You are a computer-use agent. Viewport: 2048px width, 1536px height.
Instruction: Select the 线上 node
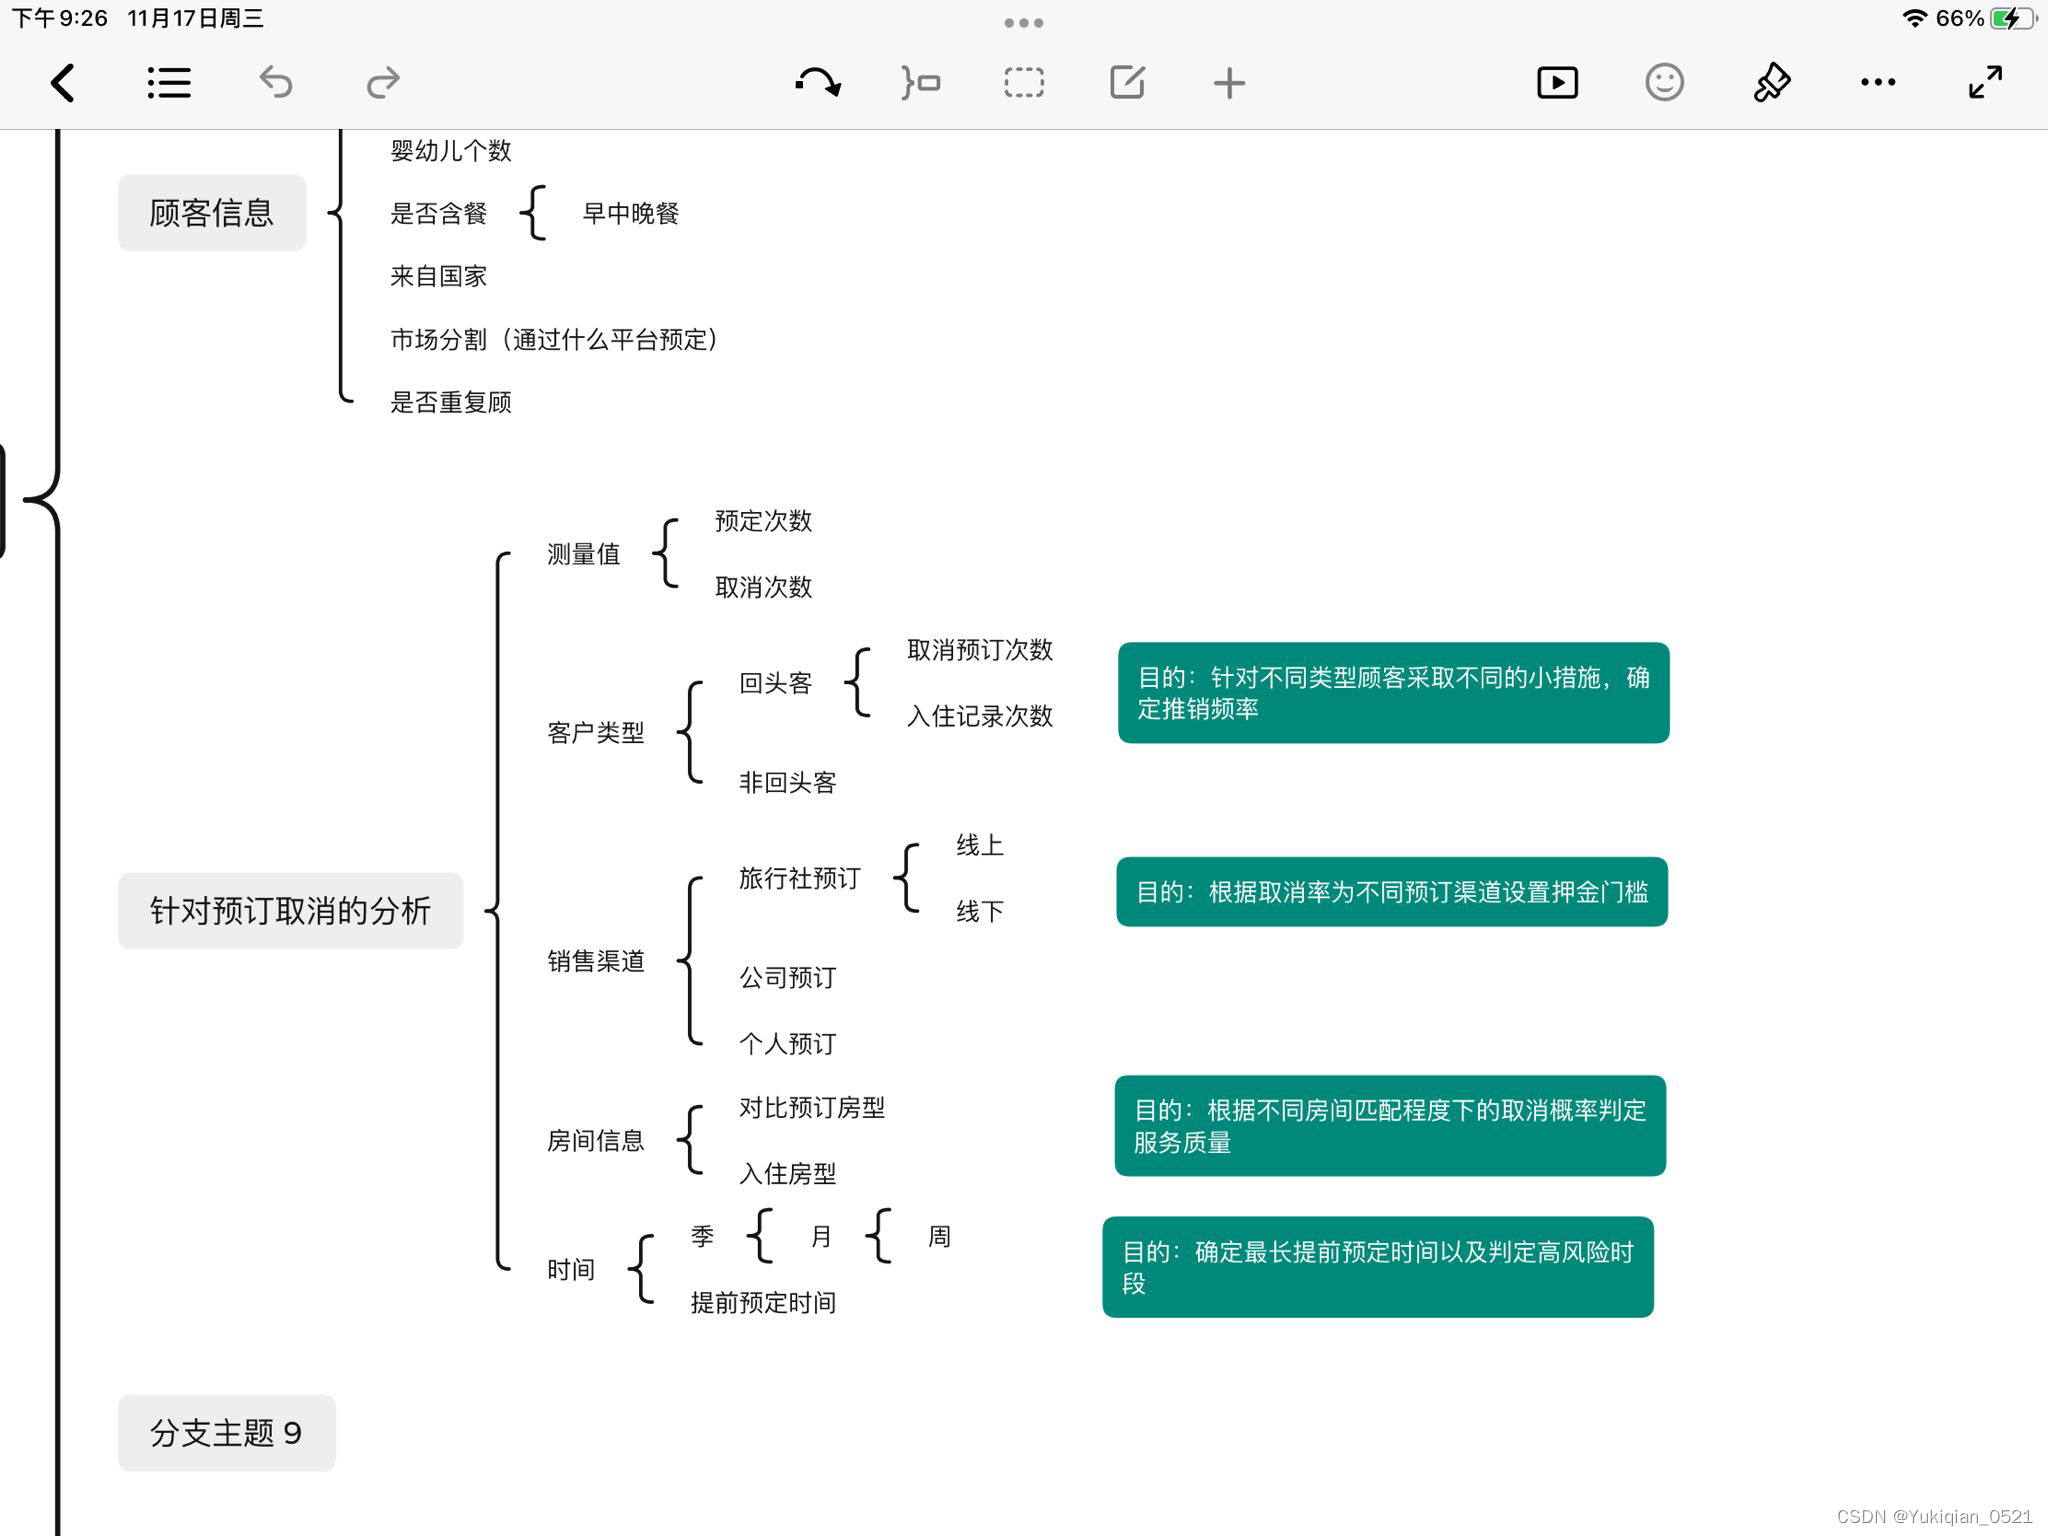point(980,845)
